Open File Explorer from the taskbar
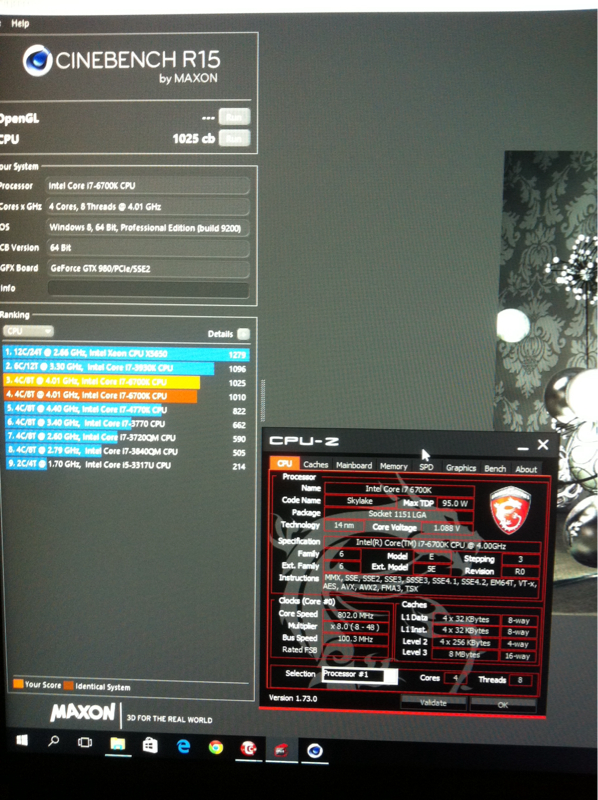598x800 pixels. [118, 744]
